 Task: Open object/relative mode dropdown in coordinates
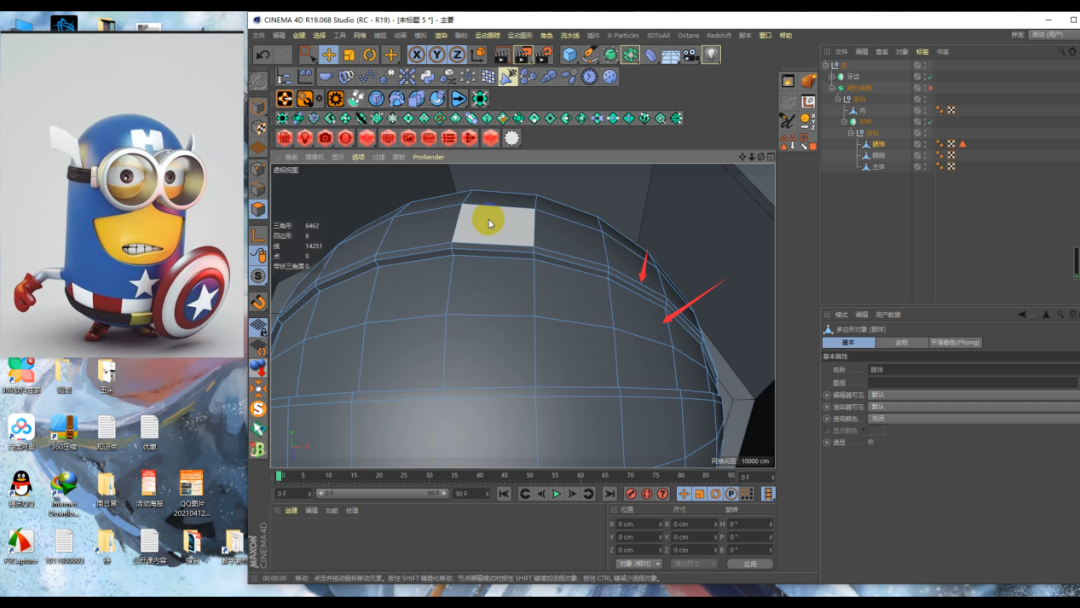(639, 564)
